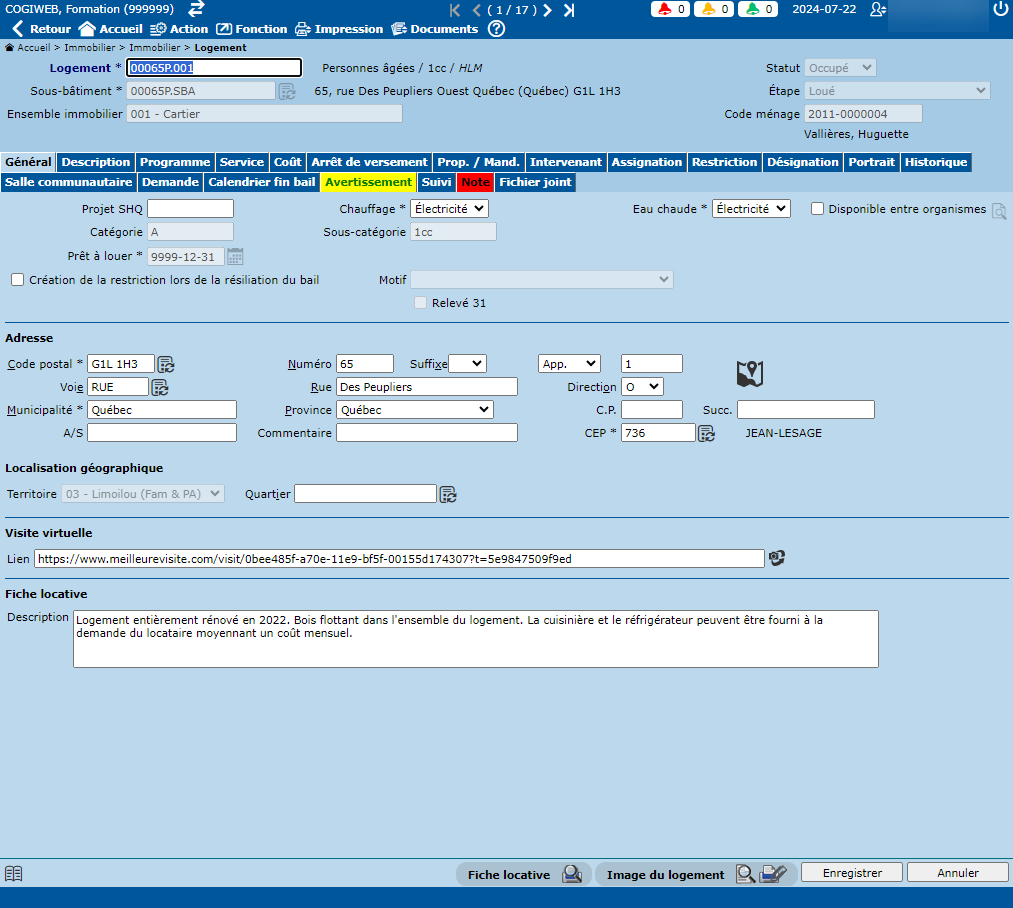Open the Avertissement tab
This screenshot has height=908, width=1013.
(368, 183)
